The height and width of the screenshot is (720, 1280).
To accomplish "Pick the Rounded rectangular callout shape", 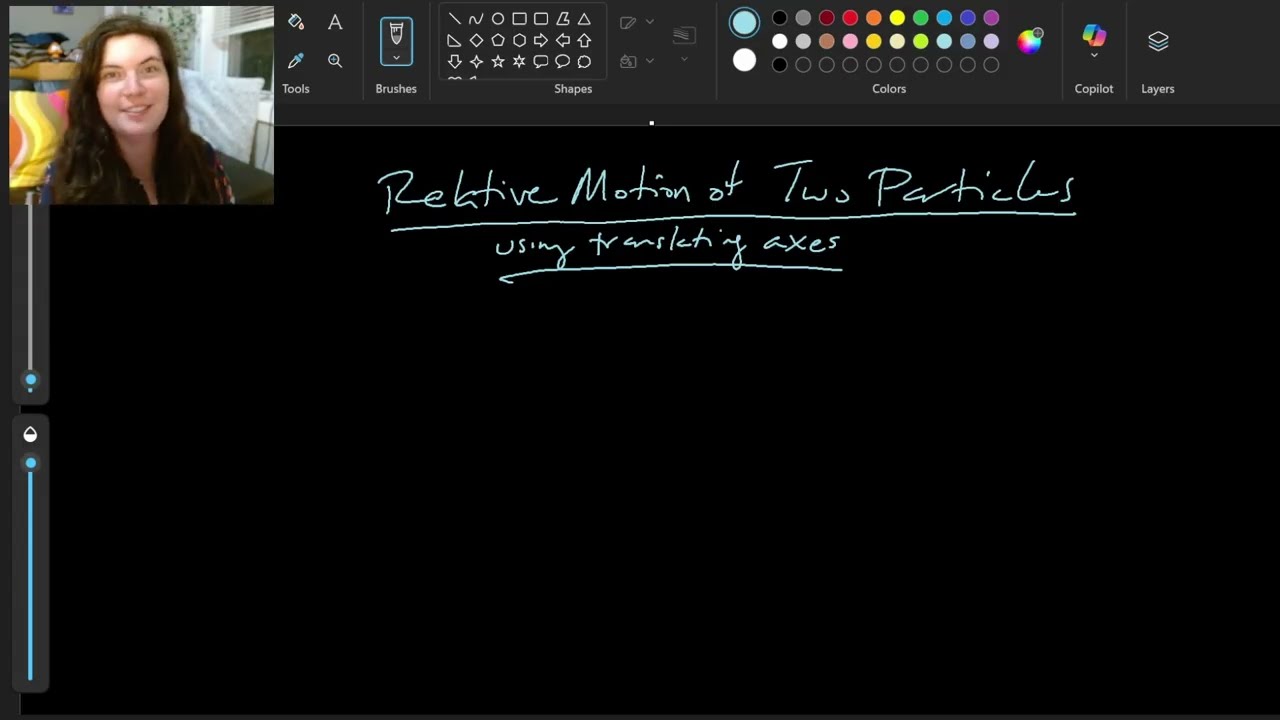I will click(541, 61).
